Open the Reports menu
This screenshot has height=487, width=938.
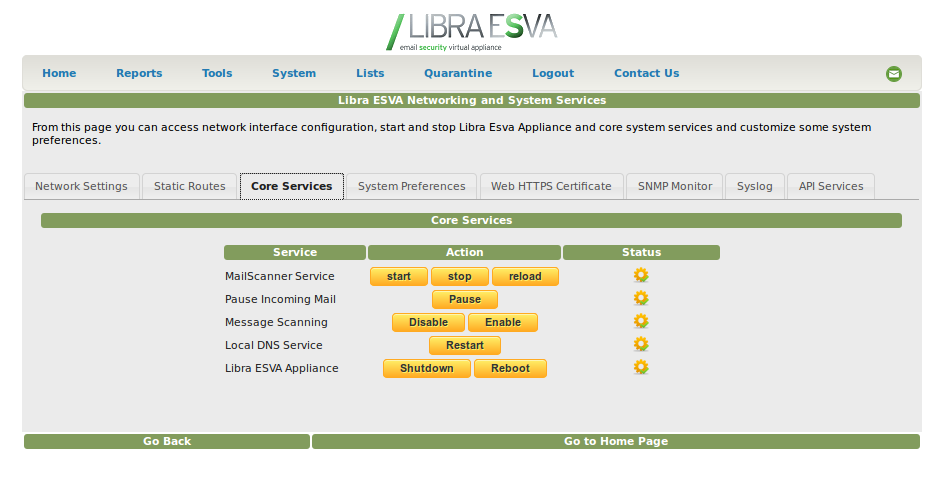point(139,73)
